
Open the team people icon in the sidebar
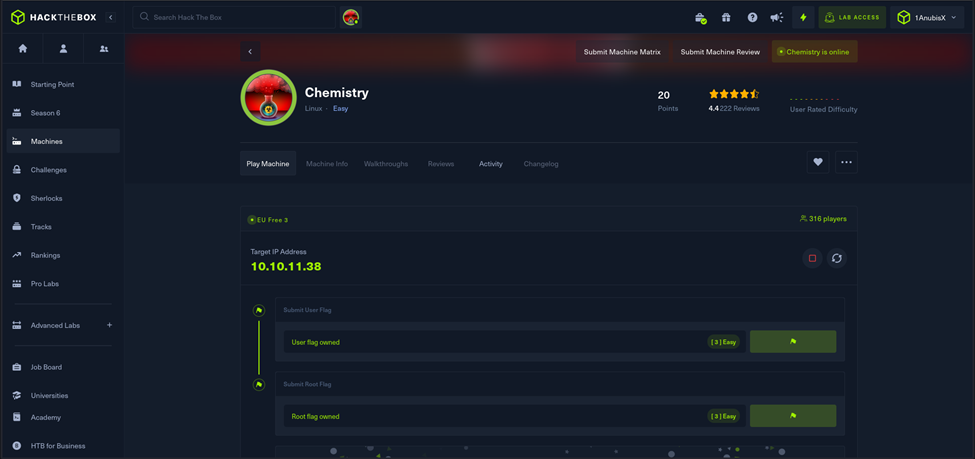click(104, 49)
